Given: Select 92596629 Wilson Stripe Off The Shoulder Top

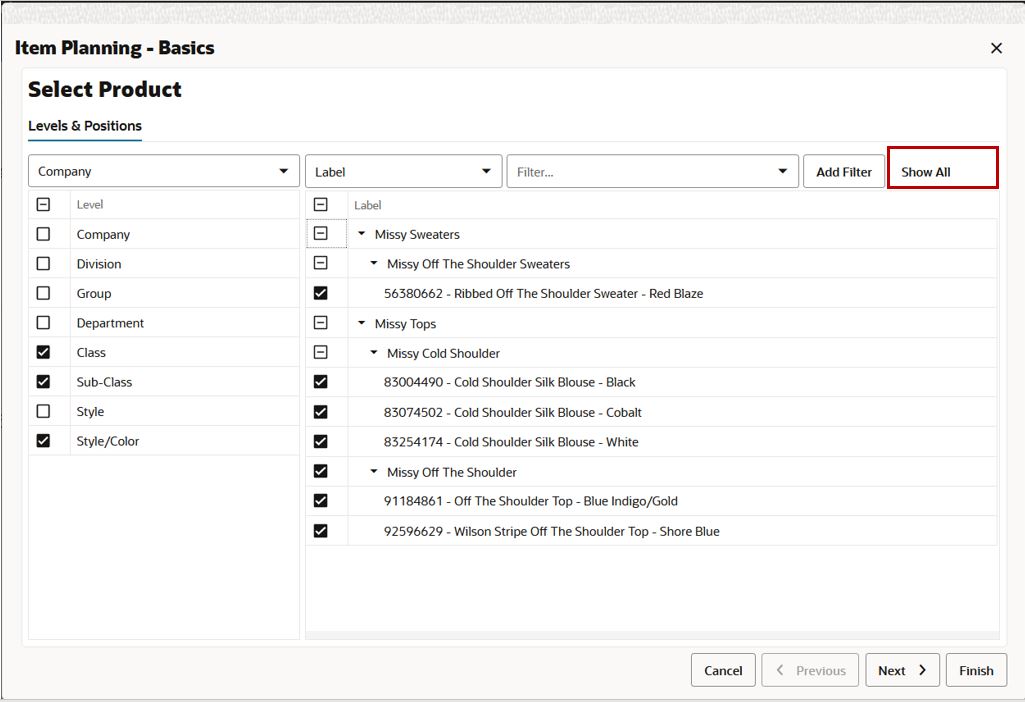Looking at the screenshot, I should pos(551,531).
